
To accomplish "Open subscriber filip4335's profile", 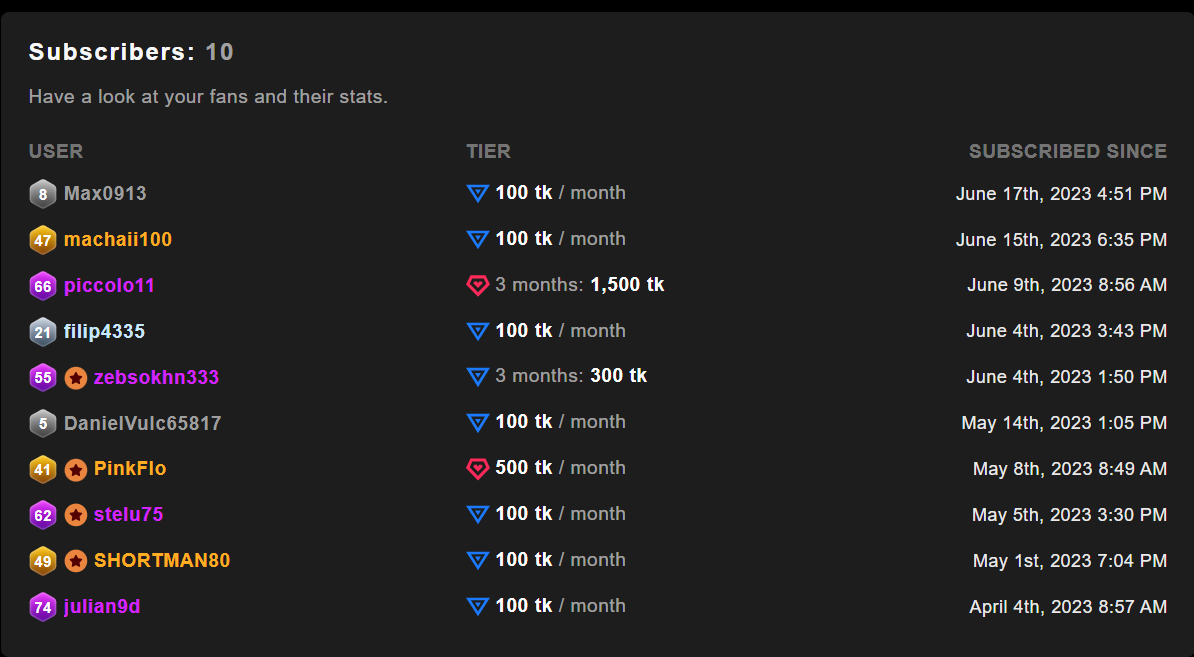I will [104, 331].
